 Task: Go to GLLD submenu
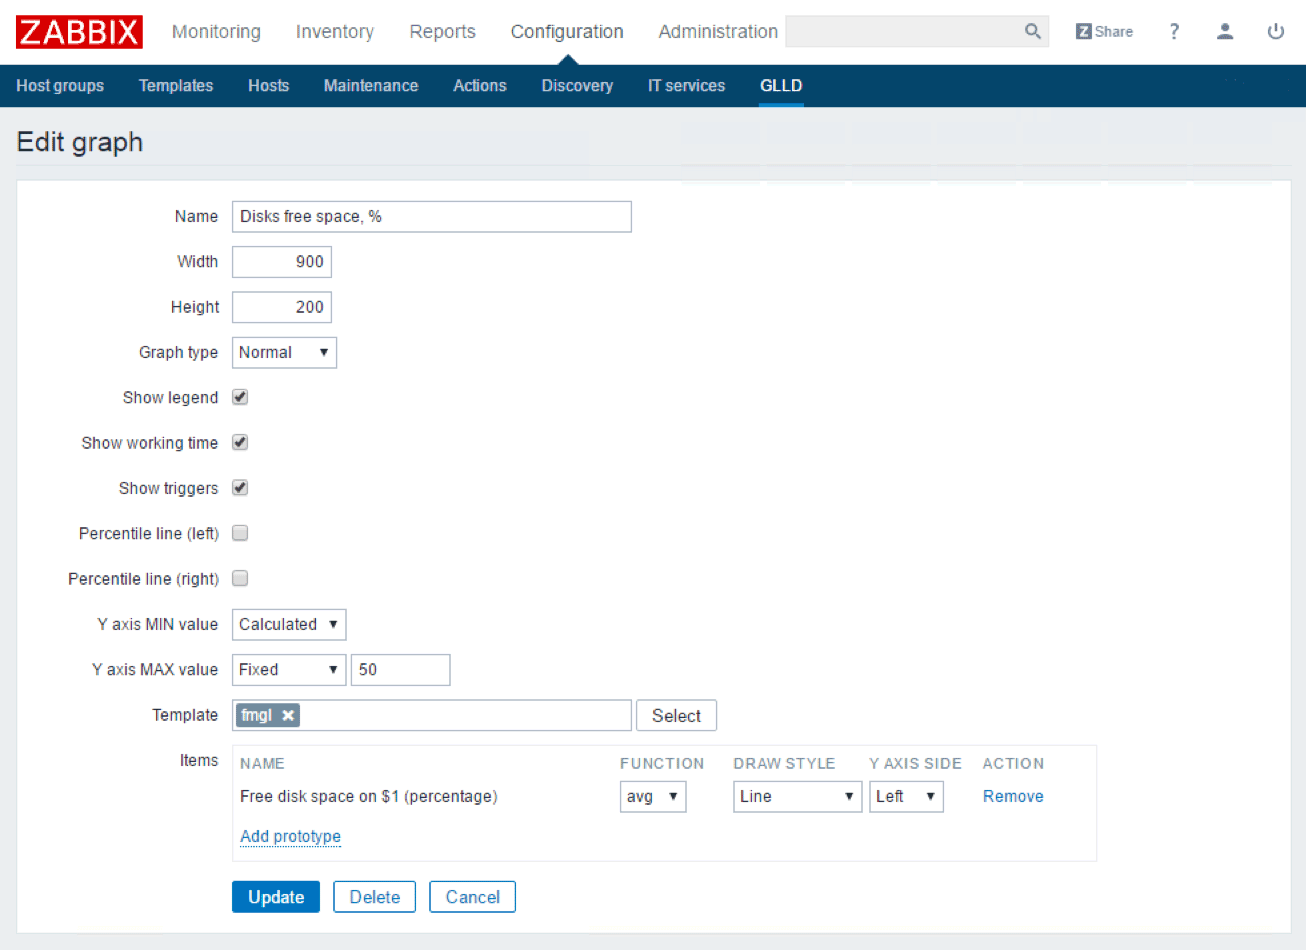pos(781,86)
